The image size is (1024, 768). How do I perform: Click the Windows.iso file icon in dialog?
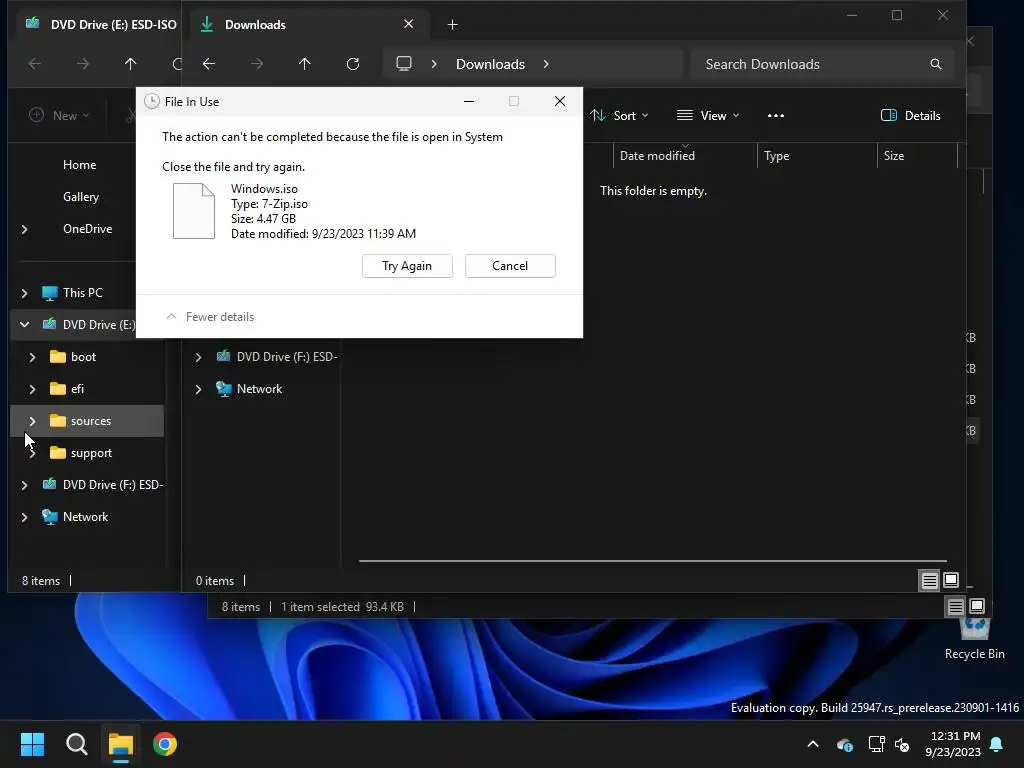point(194,211)
